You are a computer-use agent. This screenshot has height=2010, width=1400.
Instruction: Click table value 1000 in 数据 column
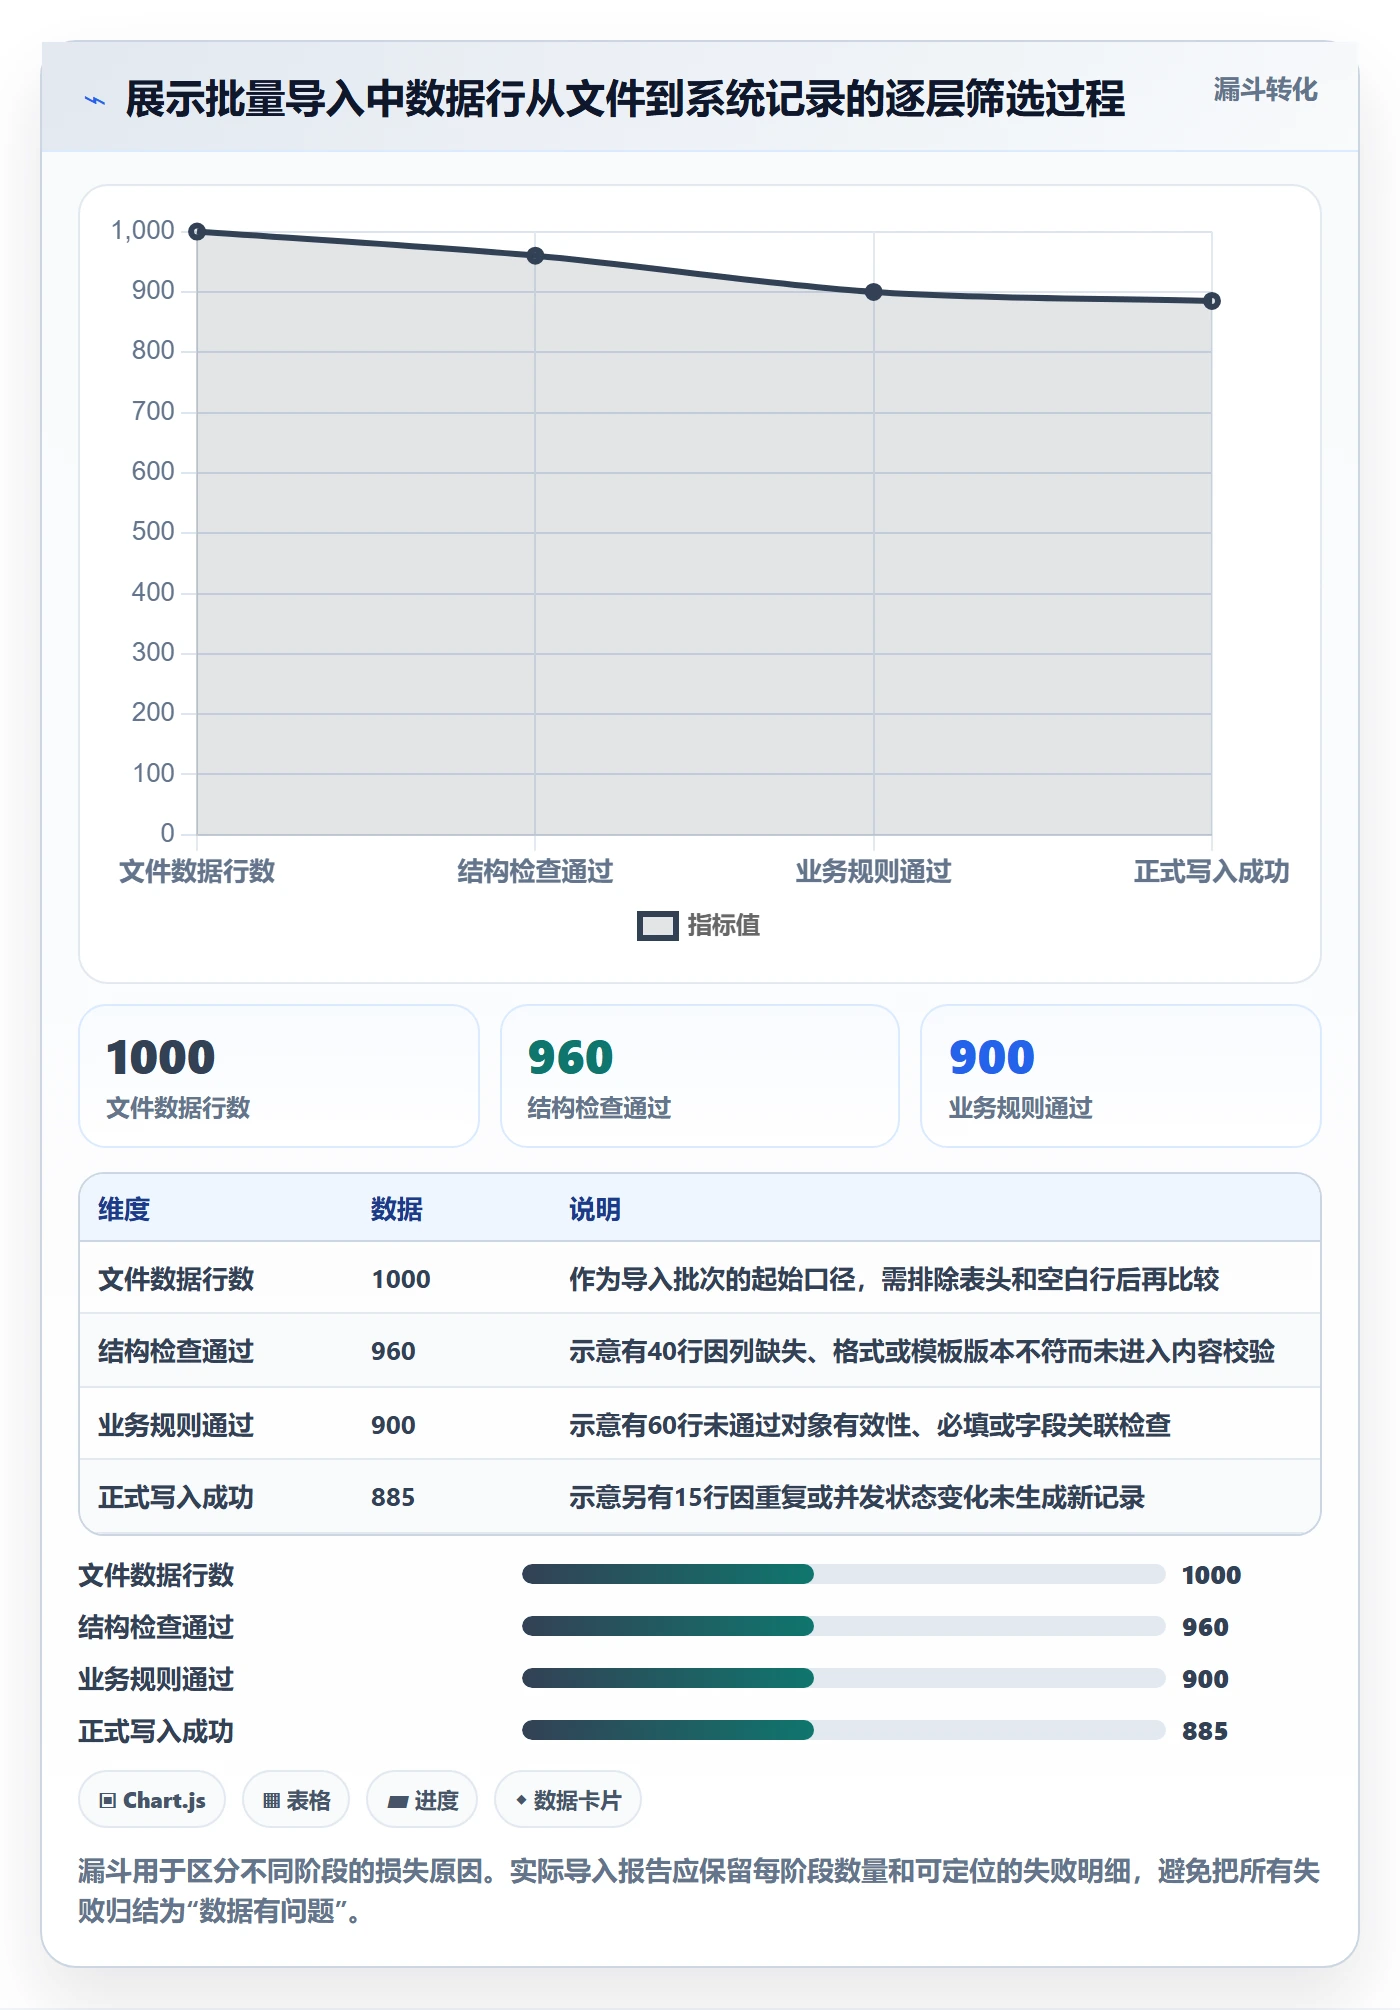point(401,1279)
